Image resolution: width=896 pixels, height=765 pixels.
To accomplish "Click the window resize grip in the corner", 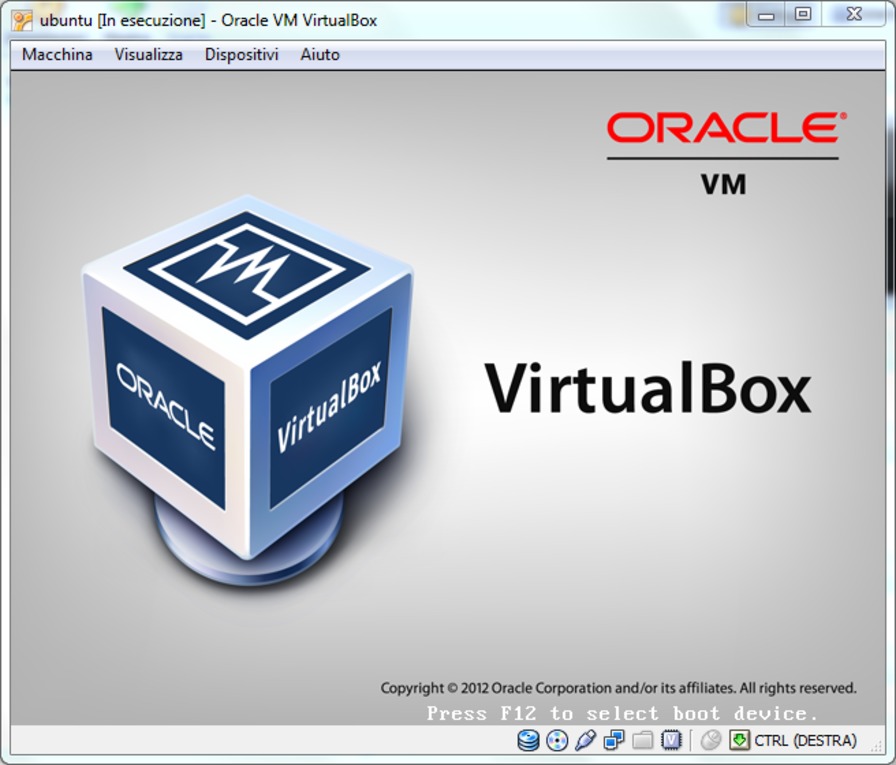I will click(875, 744).
